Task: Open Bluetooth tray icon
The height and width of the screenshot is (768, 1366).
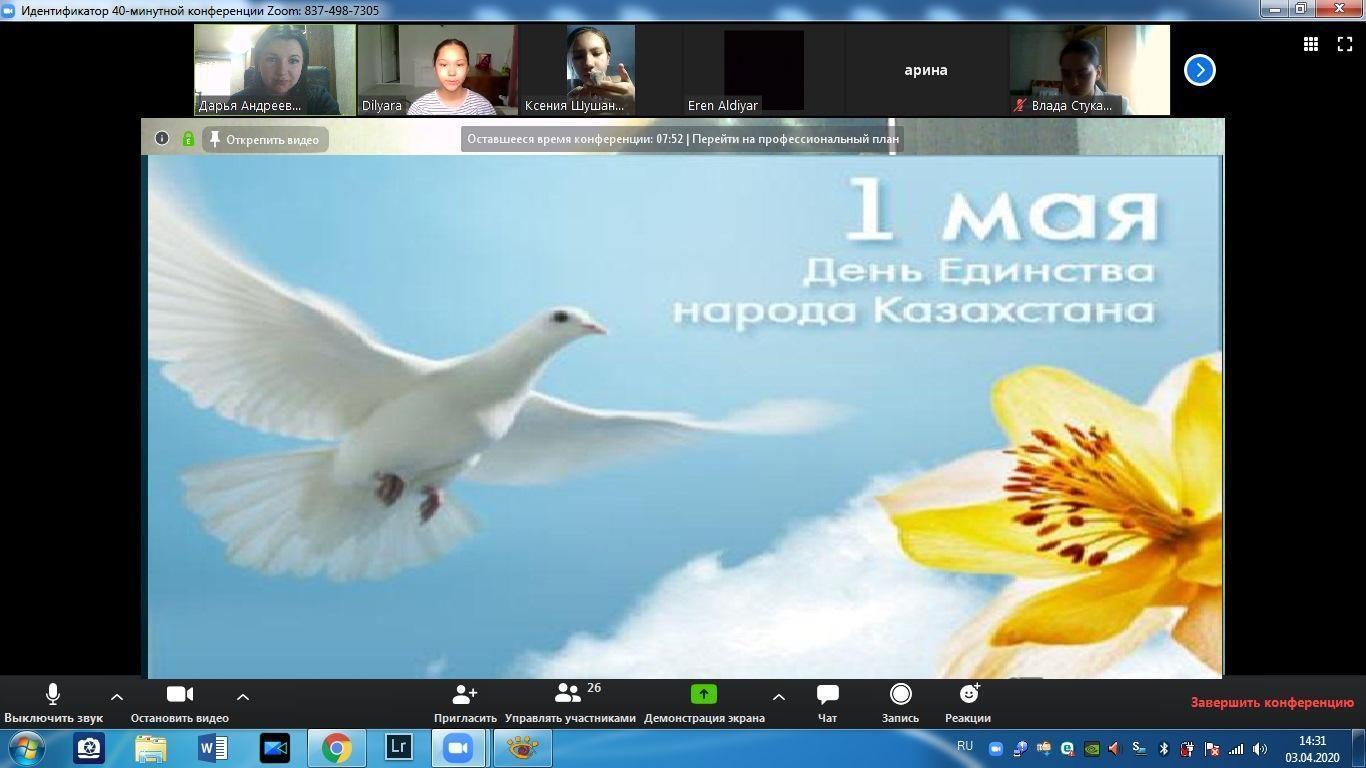Action: [1164, 748]
